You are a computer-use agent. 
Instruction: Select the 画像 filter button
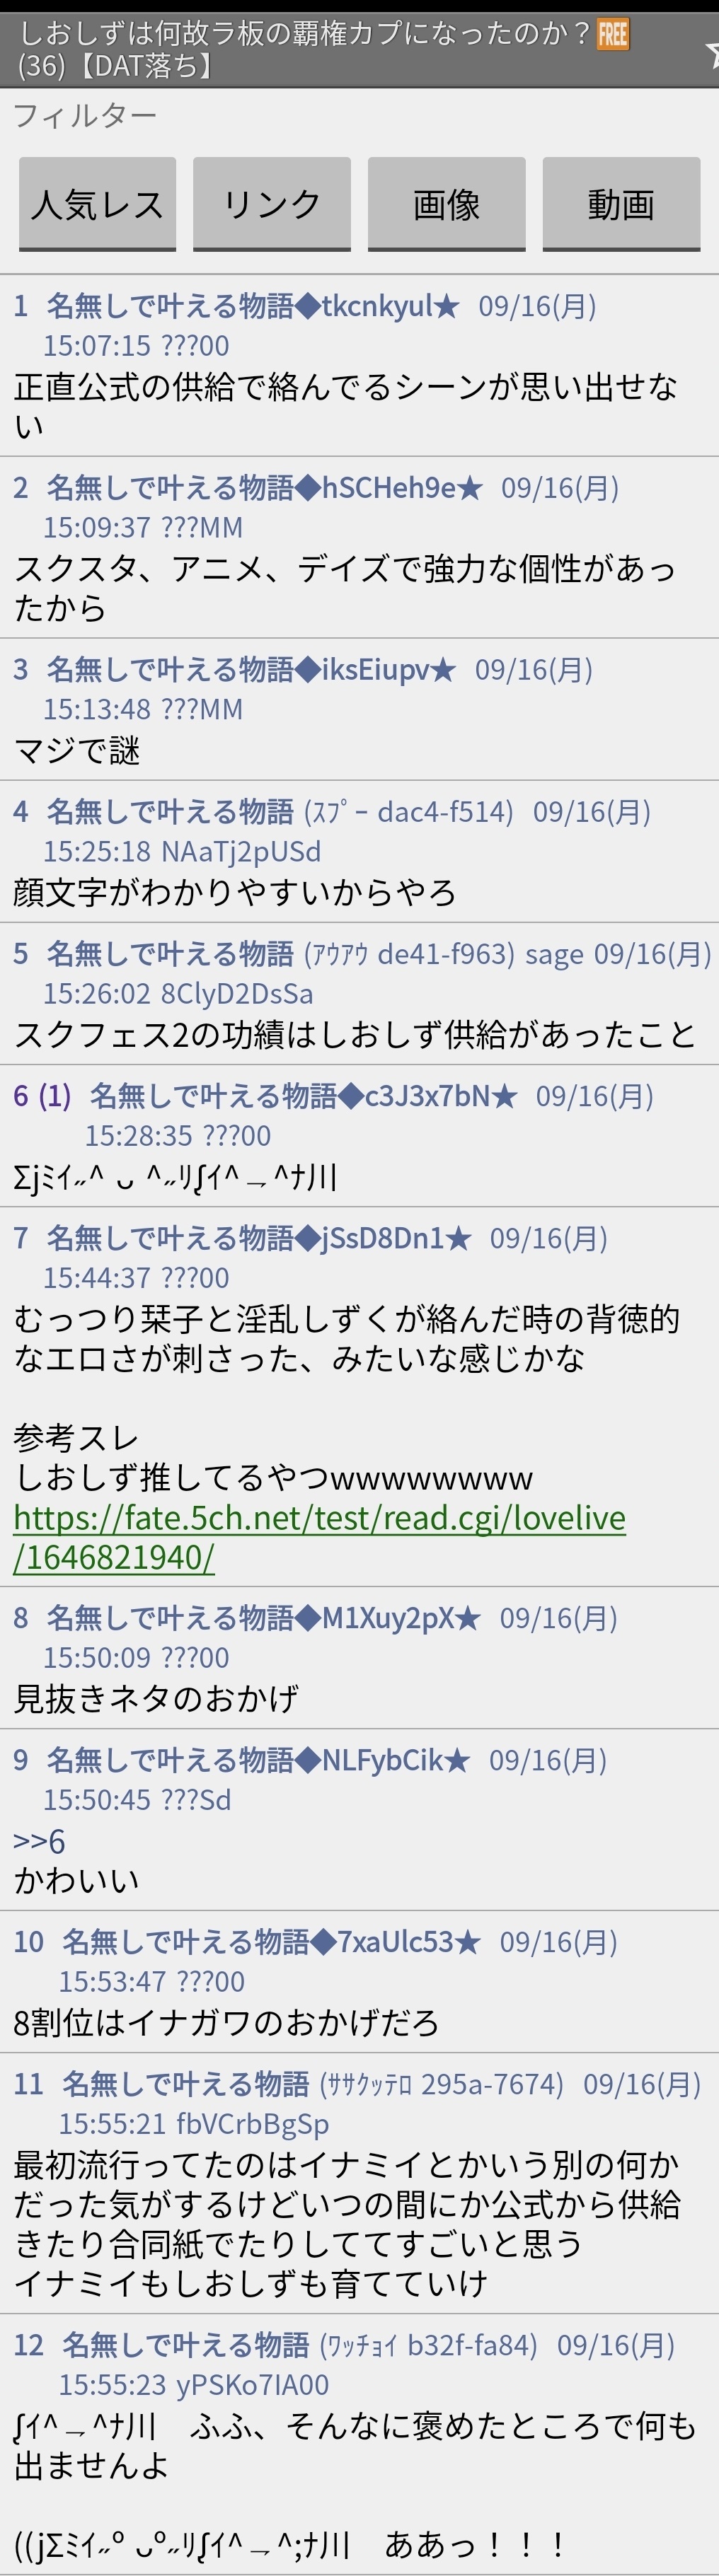446,204
